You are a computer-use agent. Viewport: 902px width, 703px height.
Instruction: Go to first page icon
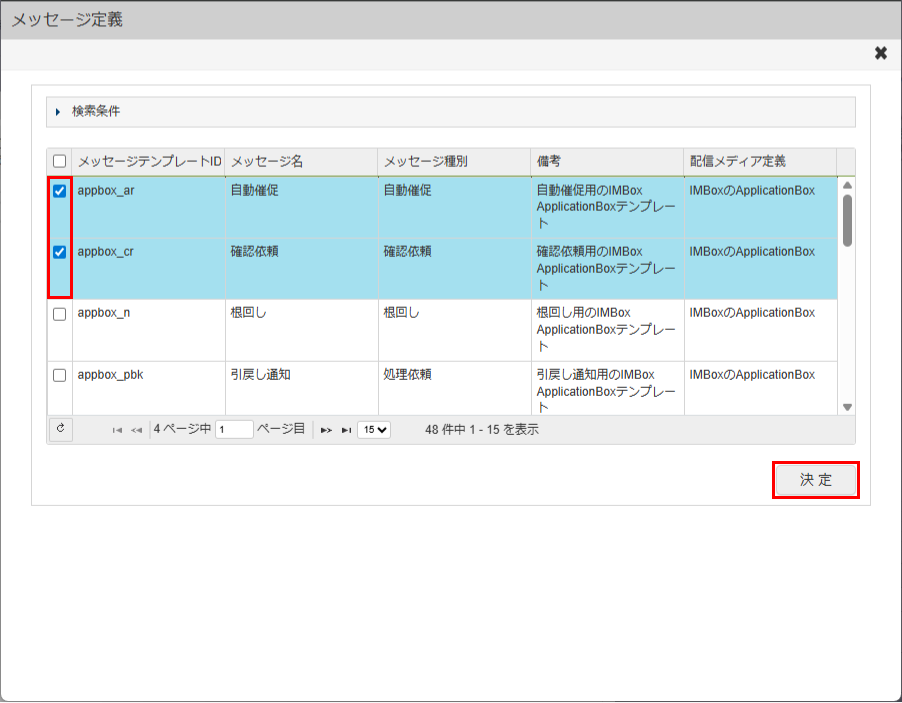(117, 430)
